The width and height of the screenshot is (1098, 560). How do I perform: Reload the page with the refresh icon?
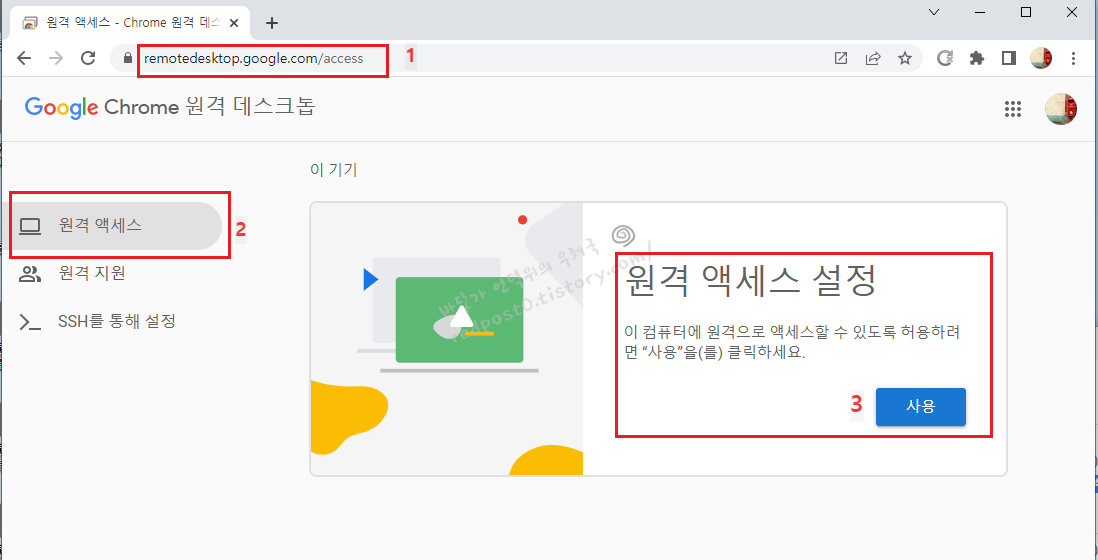pyautogui.click(x=88, y=59)
